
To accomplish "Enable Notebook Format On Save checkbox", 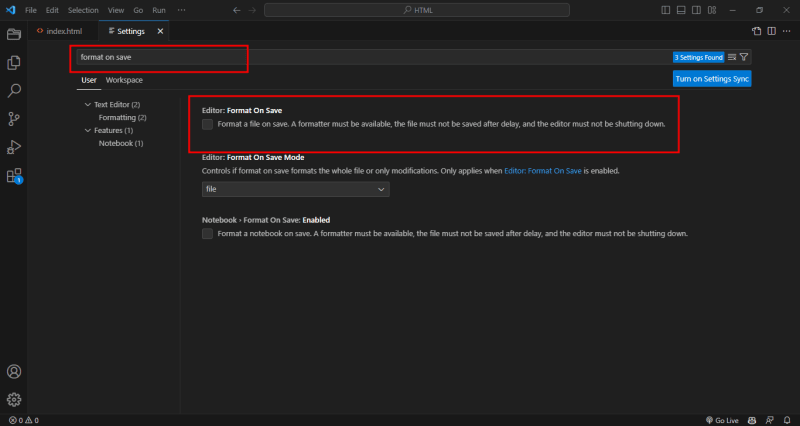I will (x=207, y=234).
